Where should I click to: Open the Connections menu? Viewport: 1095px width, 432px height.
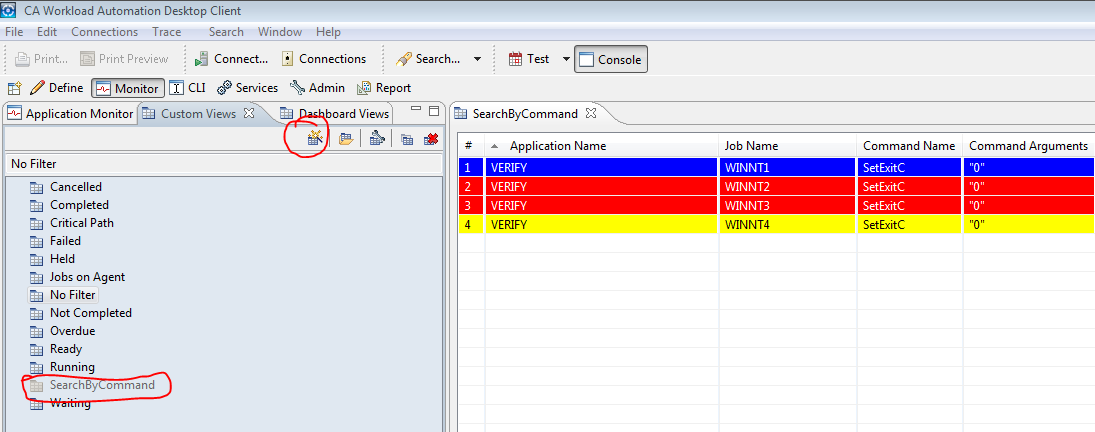tap(105, 32)
